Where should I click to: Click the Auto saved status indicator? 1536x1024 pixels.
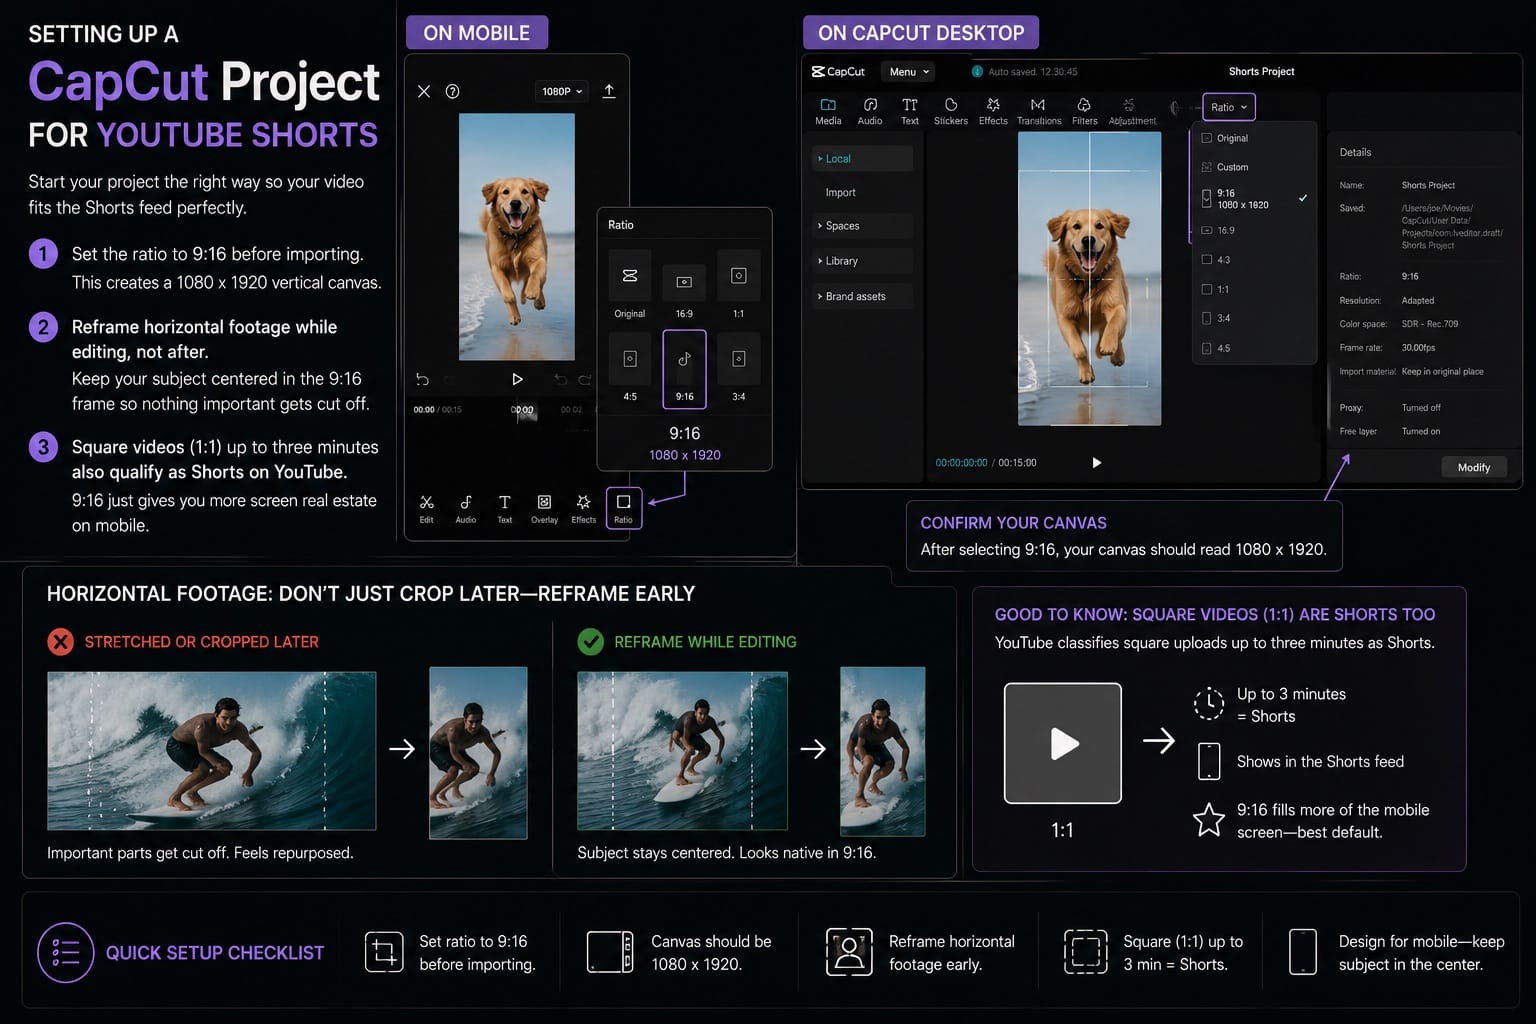coord(1025,72)
